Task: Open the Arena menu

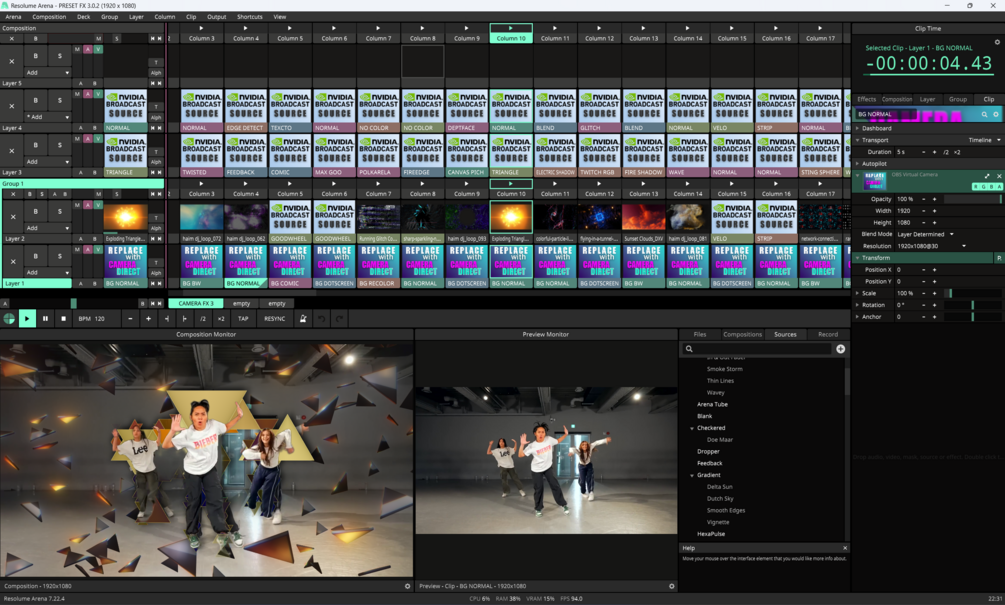Action: (x=13, y=17)
